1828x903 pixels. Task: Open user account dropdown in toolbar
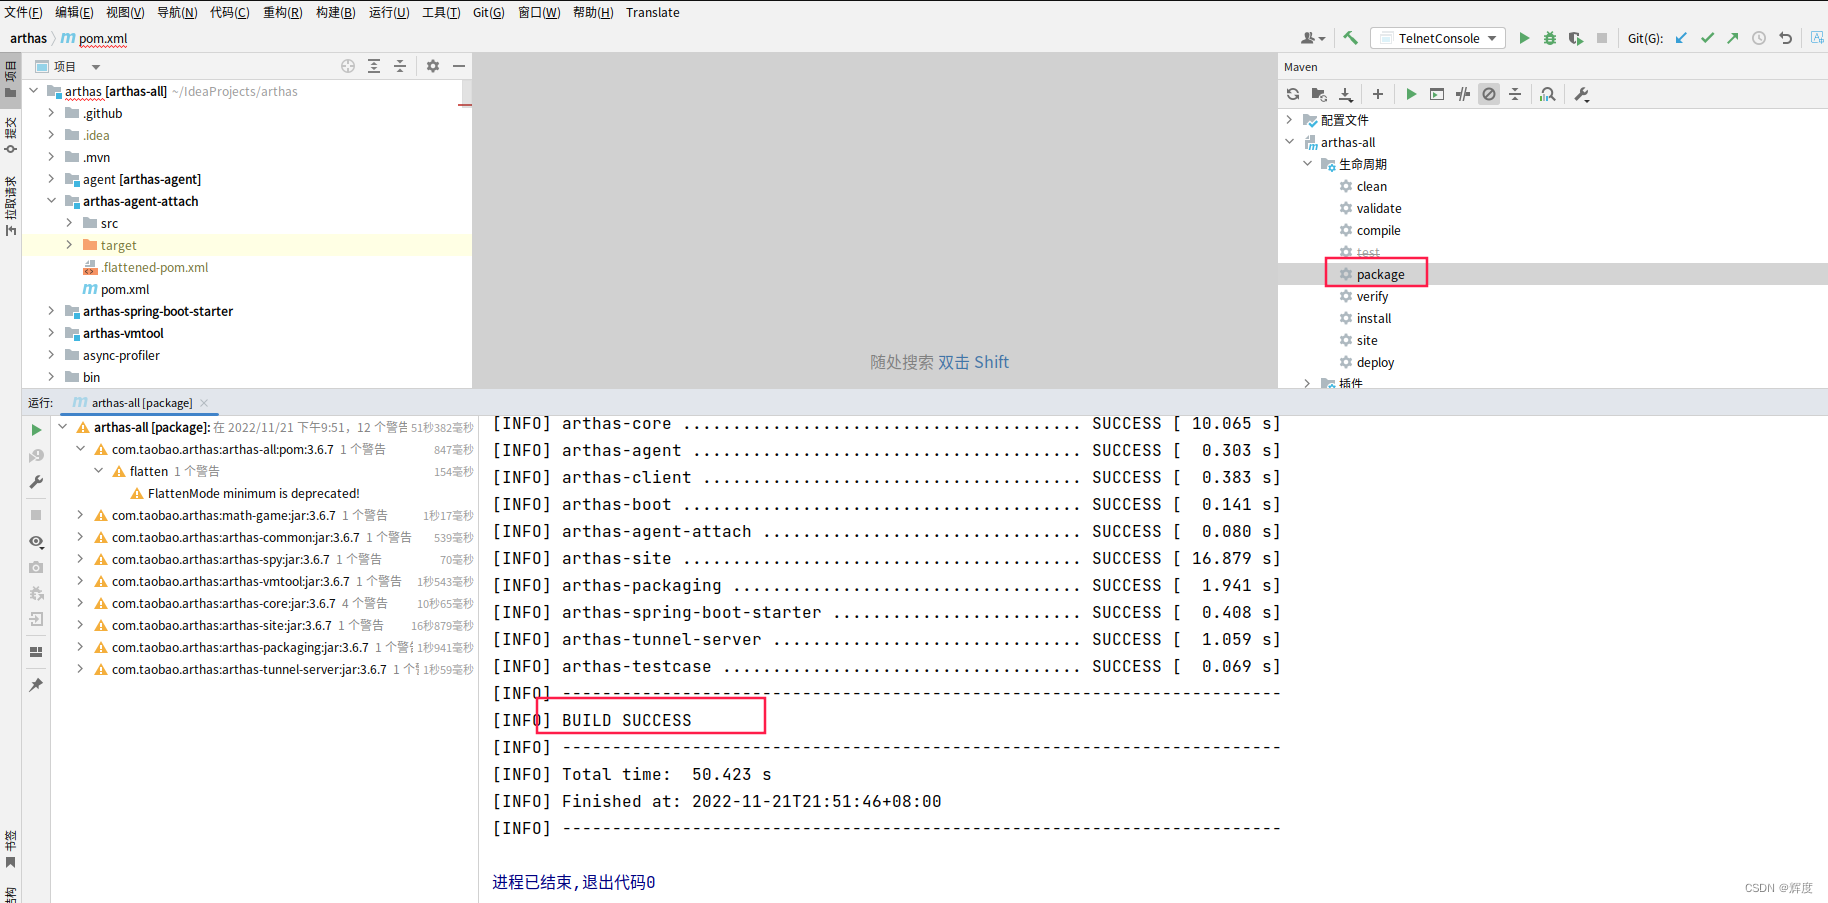(x=1313, y=38)
